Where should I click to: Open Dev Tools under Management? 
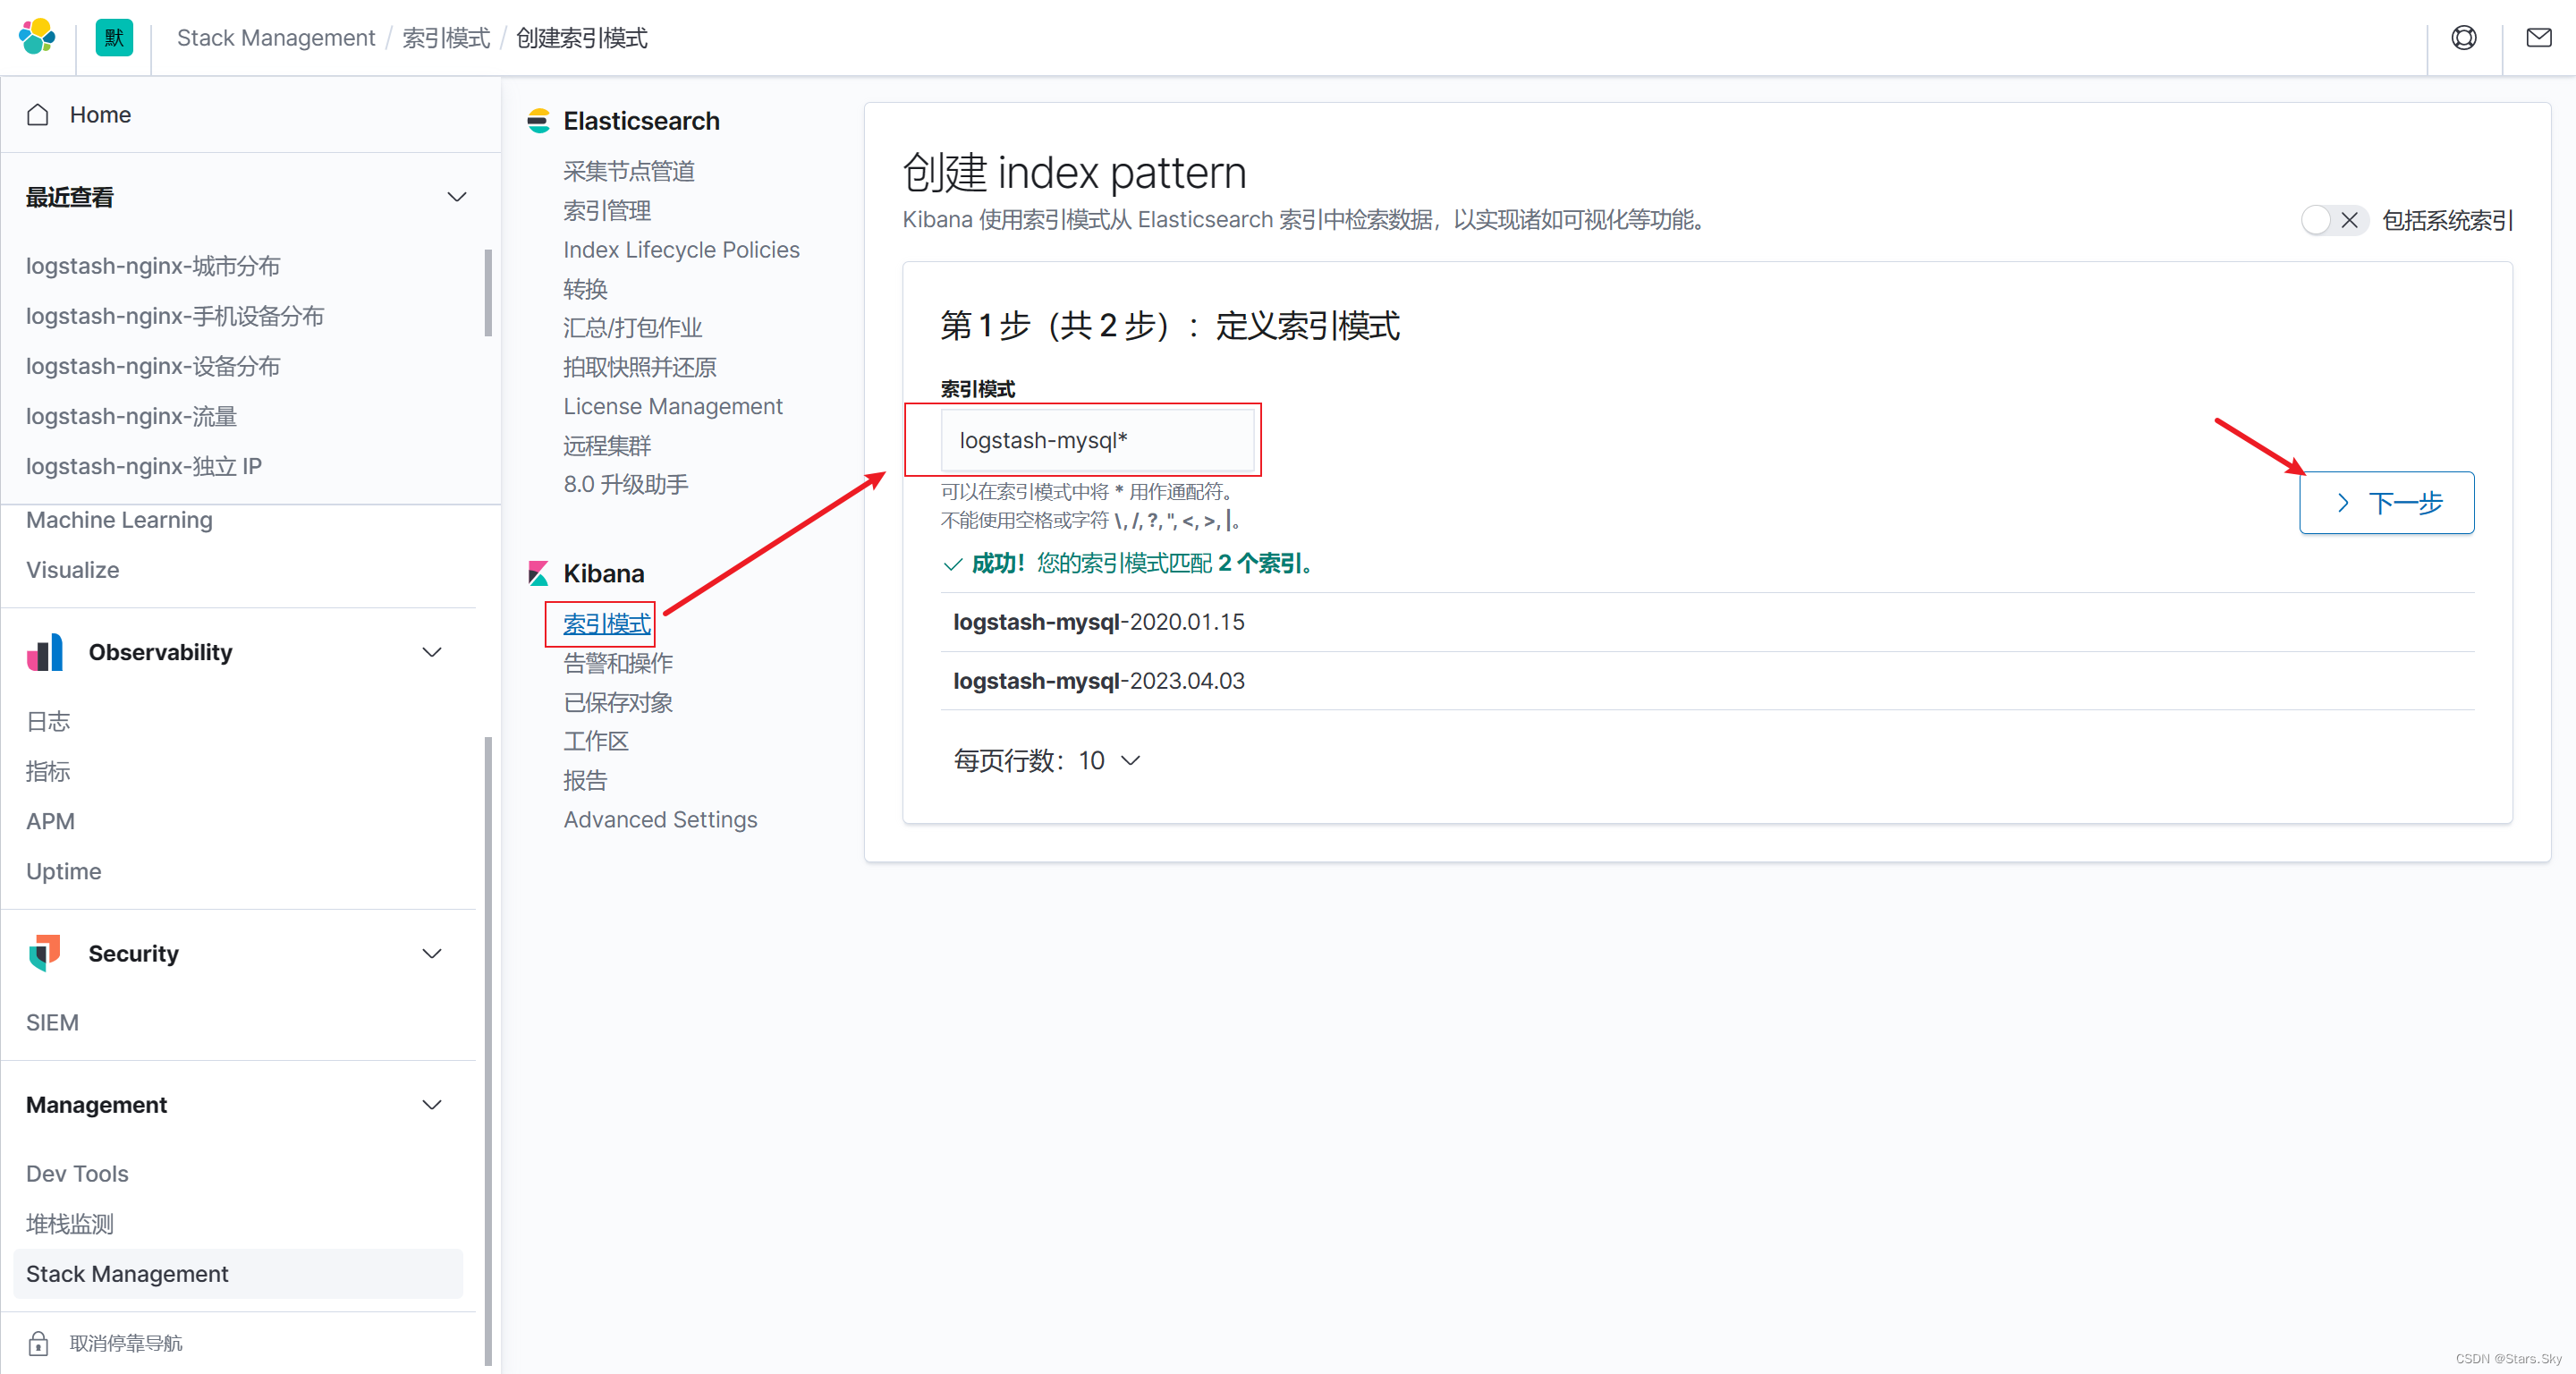77,1173
